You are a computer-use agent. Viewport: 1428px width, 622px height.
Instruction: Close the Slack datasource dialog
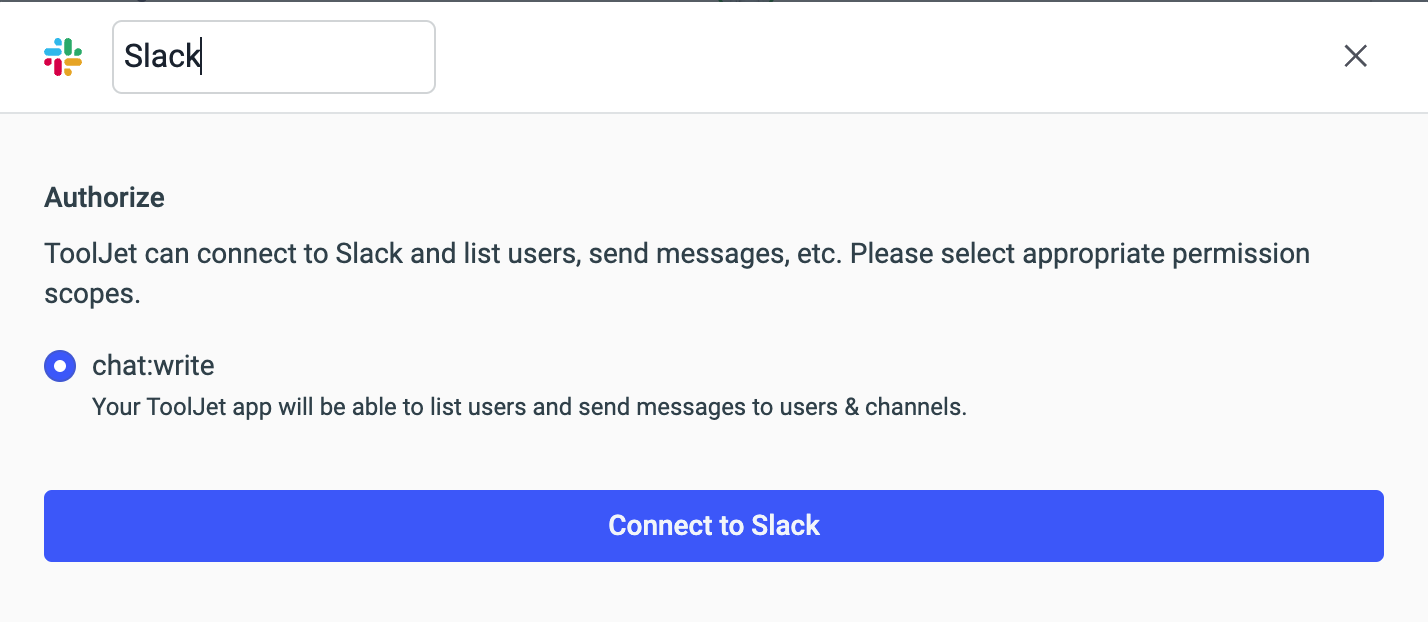[1355, 56]
